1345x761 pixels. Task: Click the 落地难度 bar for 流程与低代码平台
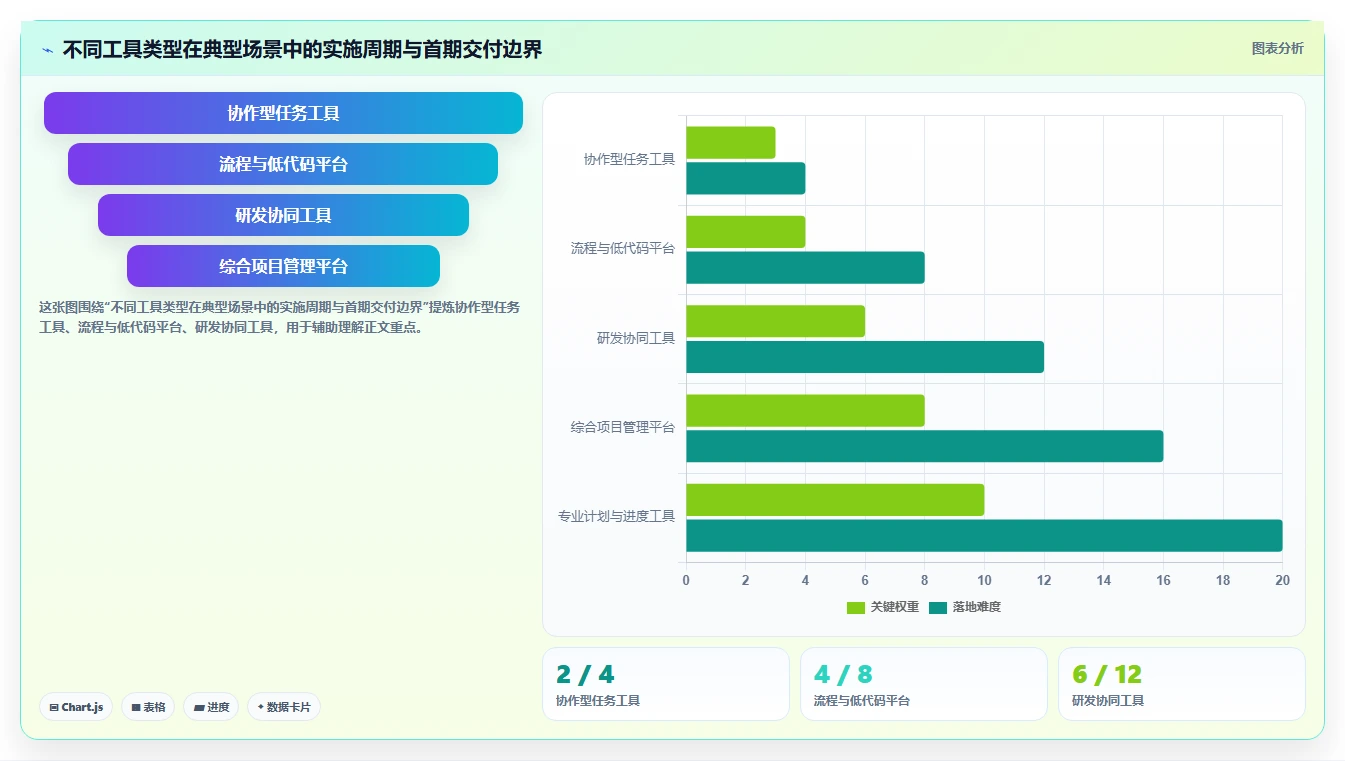pos(805,267)
